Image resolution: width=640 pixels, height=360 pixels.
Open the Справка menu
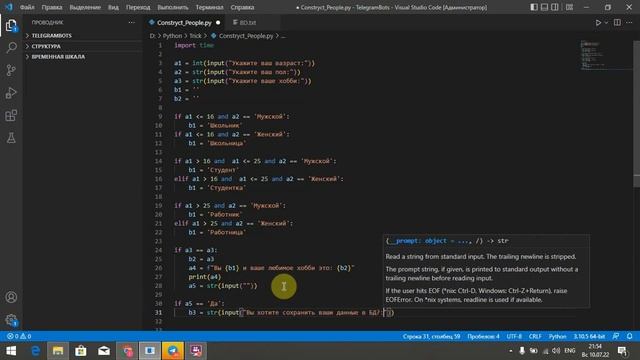242,7
